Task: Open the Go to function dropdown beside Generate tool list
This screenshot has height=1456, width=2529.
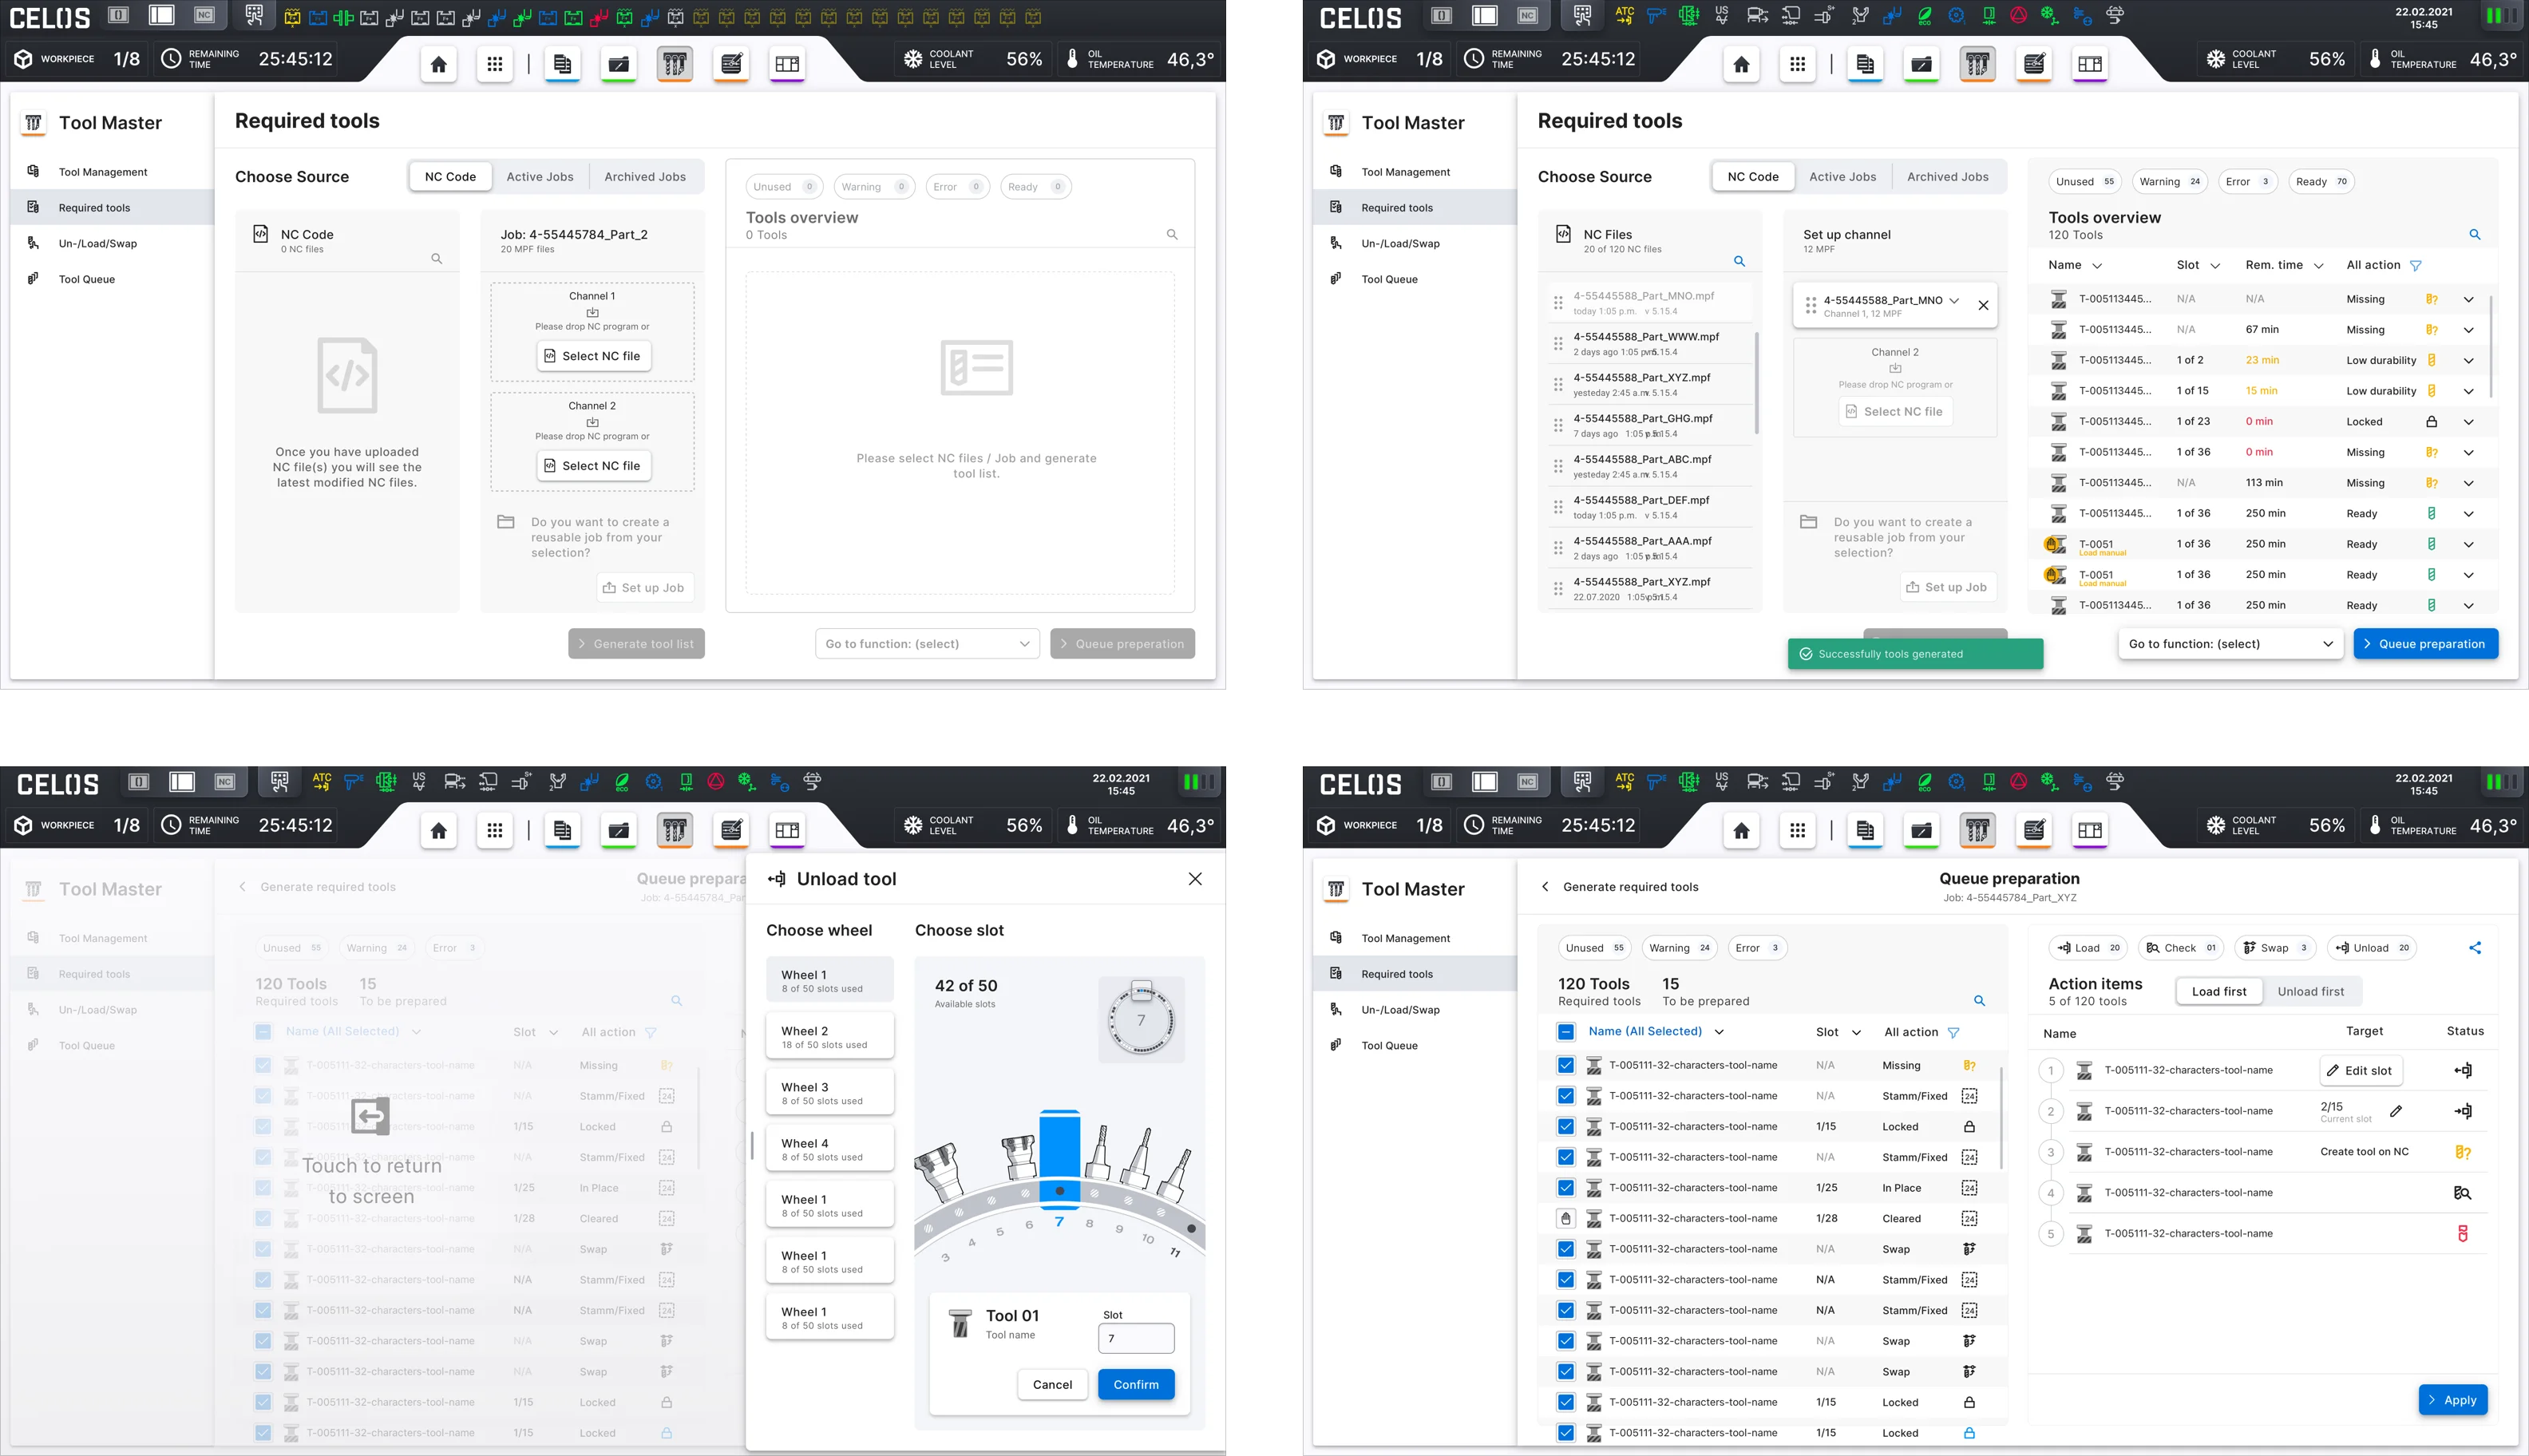Action: [x=927, y=644]
